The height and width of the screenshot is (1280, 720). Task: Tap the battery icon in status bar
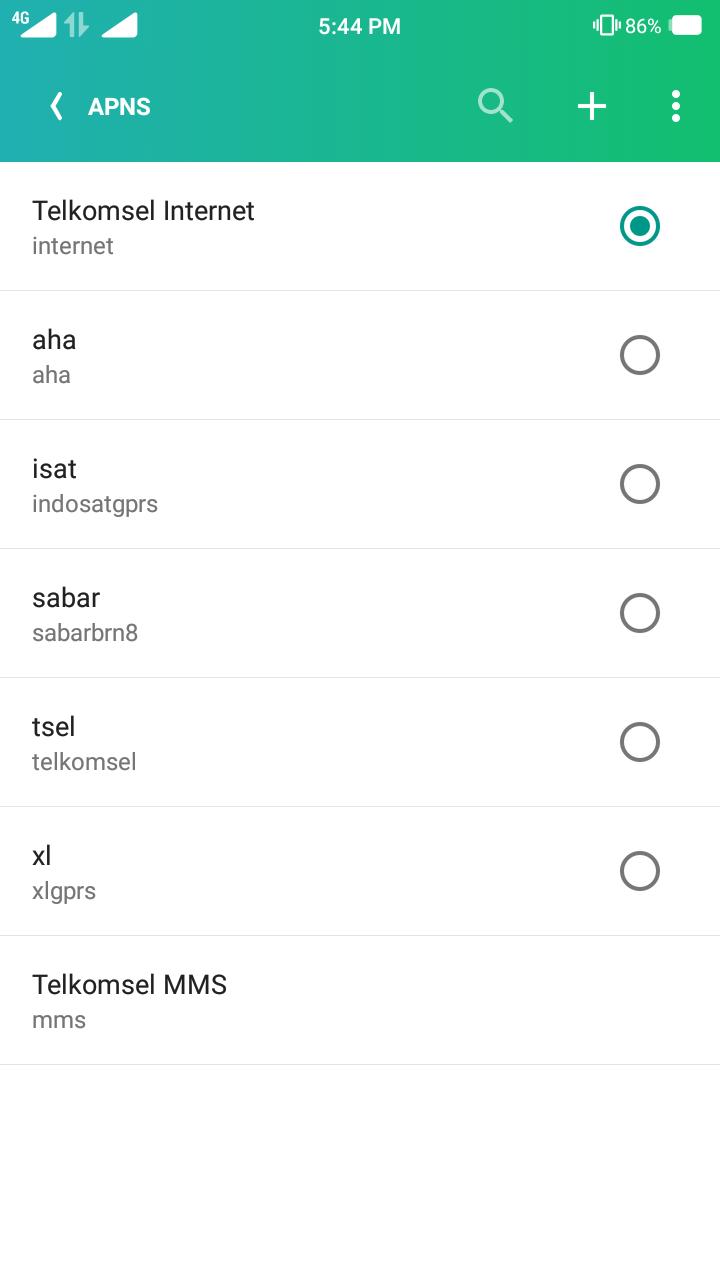[686, 25]
